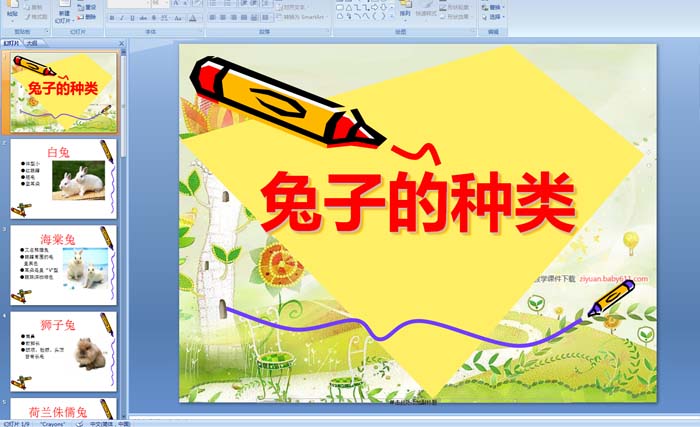The width and height of the screenshot is (700, 427).
Task: Select the 狮子兔 slide thumbnail
Action: tap(63, 352)
